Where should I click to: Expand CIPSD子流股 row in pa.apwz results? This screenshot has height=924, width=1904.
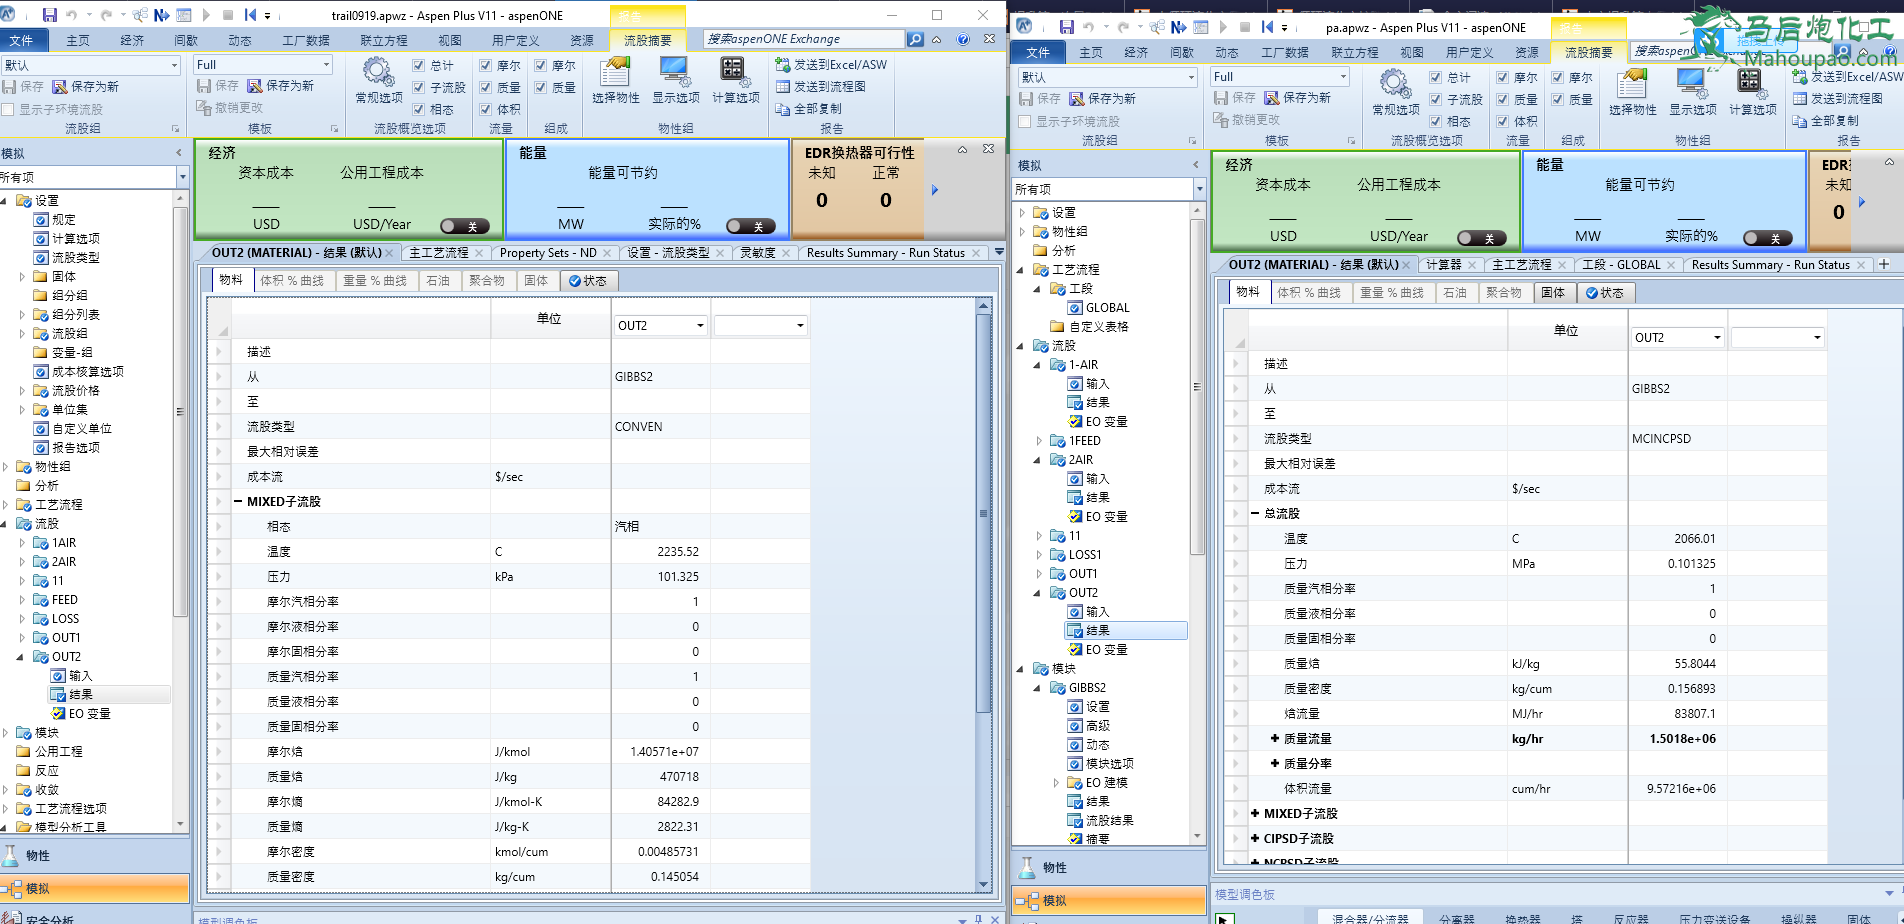coord(1255,839)
